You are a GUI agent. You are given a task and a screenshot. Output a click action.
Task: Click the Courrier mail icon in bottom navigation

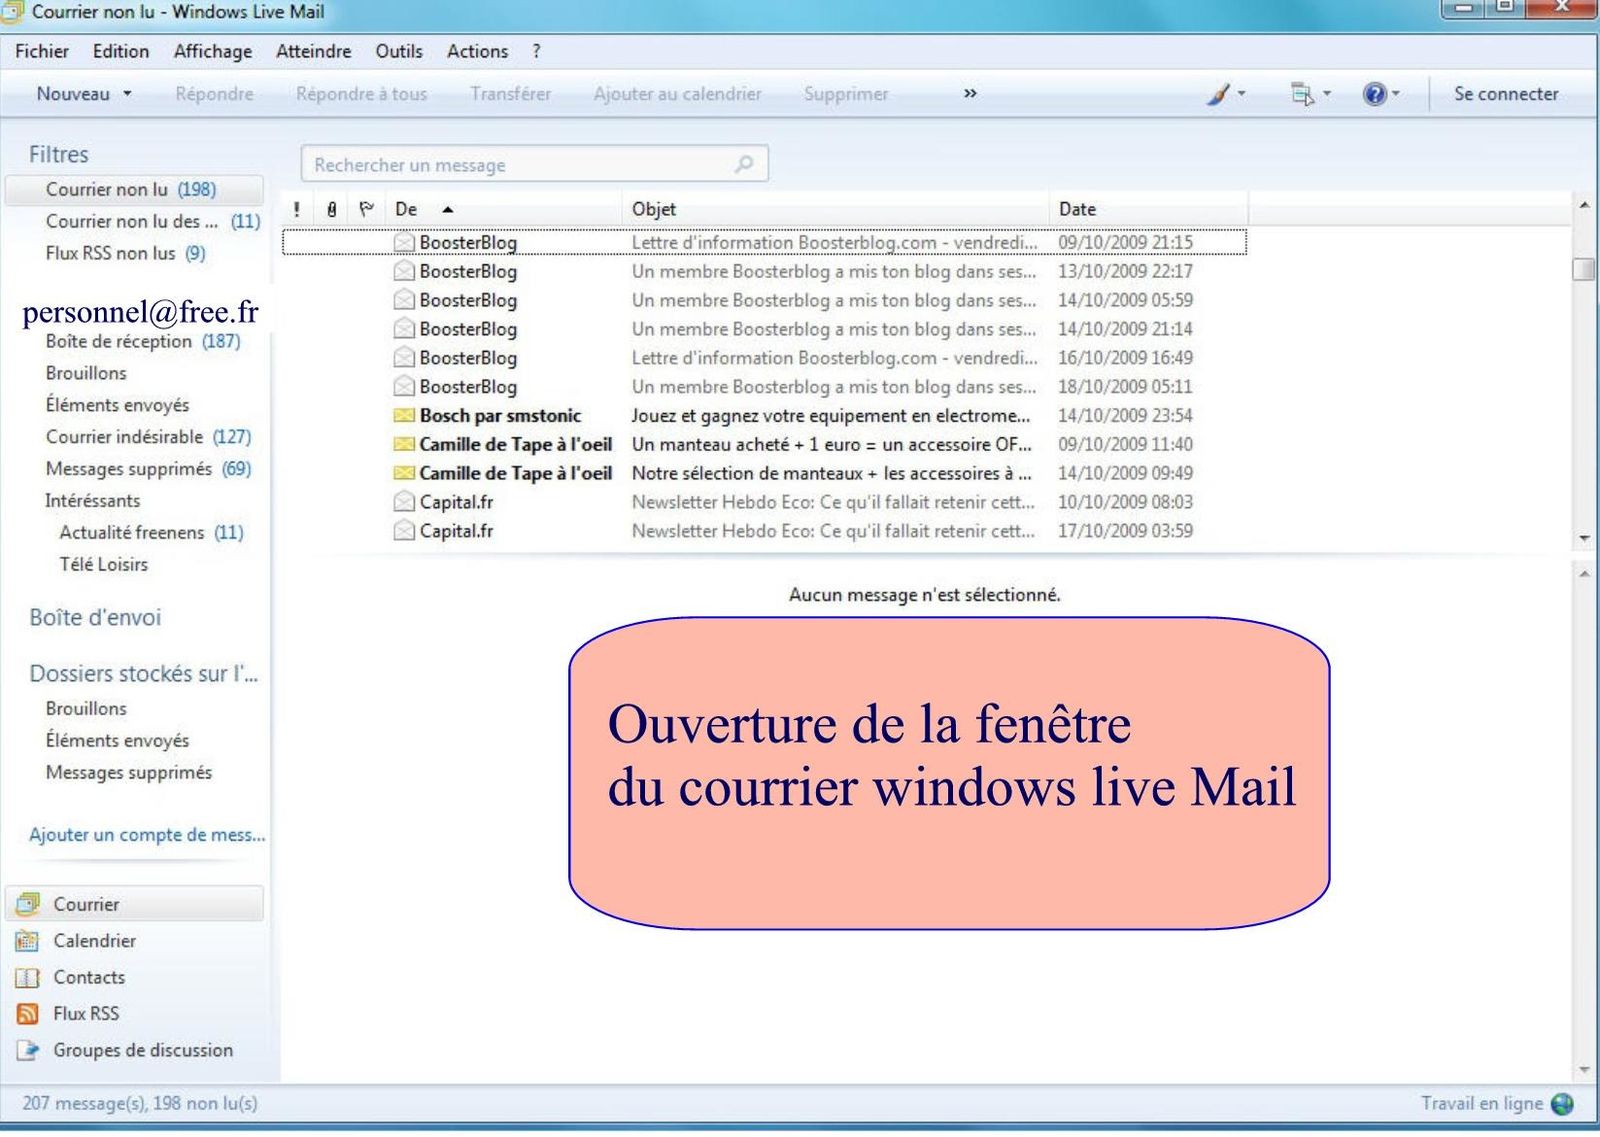tap(28, 904)
